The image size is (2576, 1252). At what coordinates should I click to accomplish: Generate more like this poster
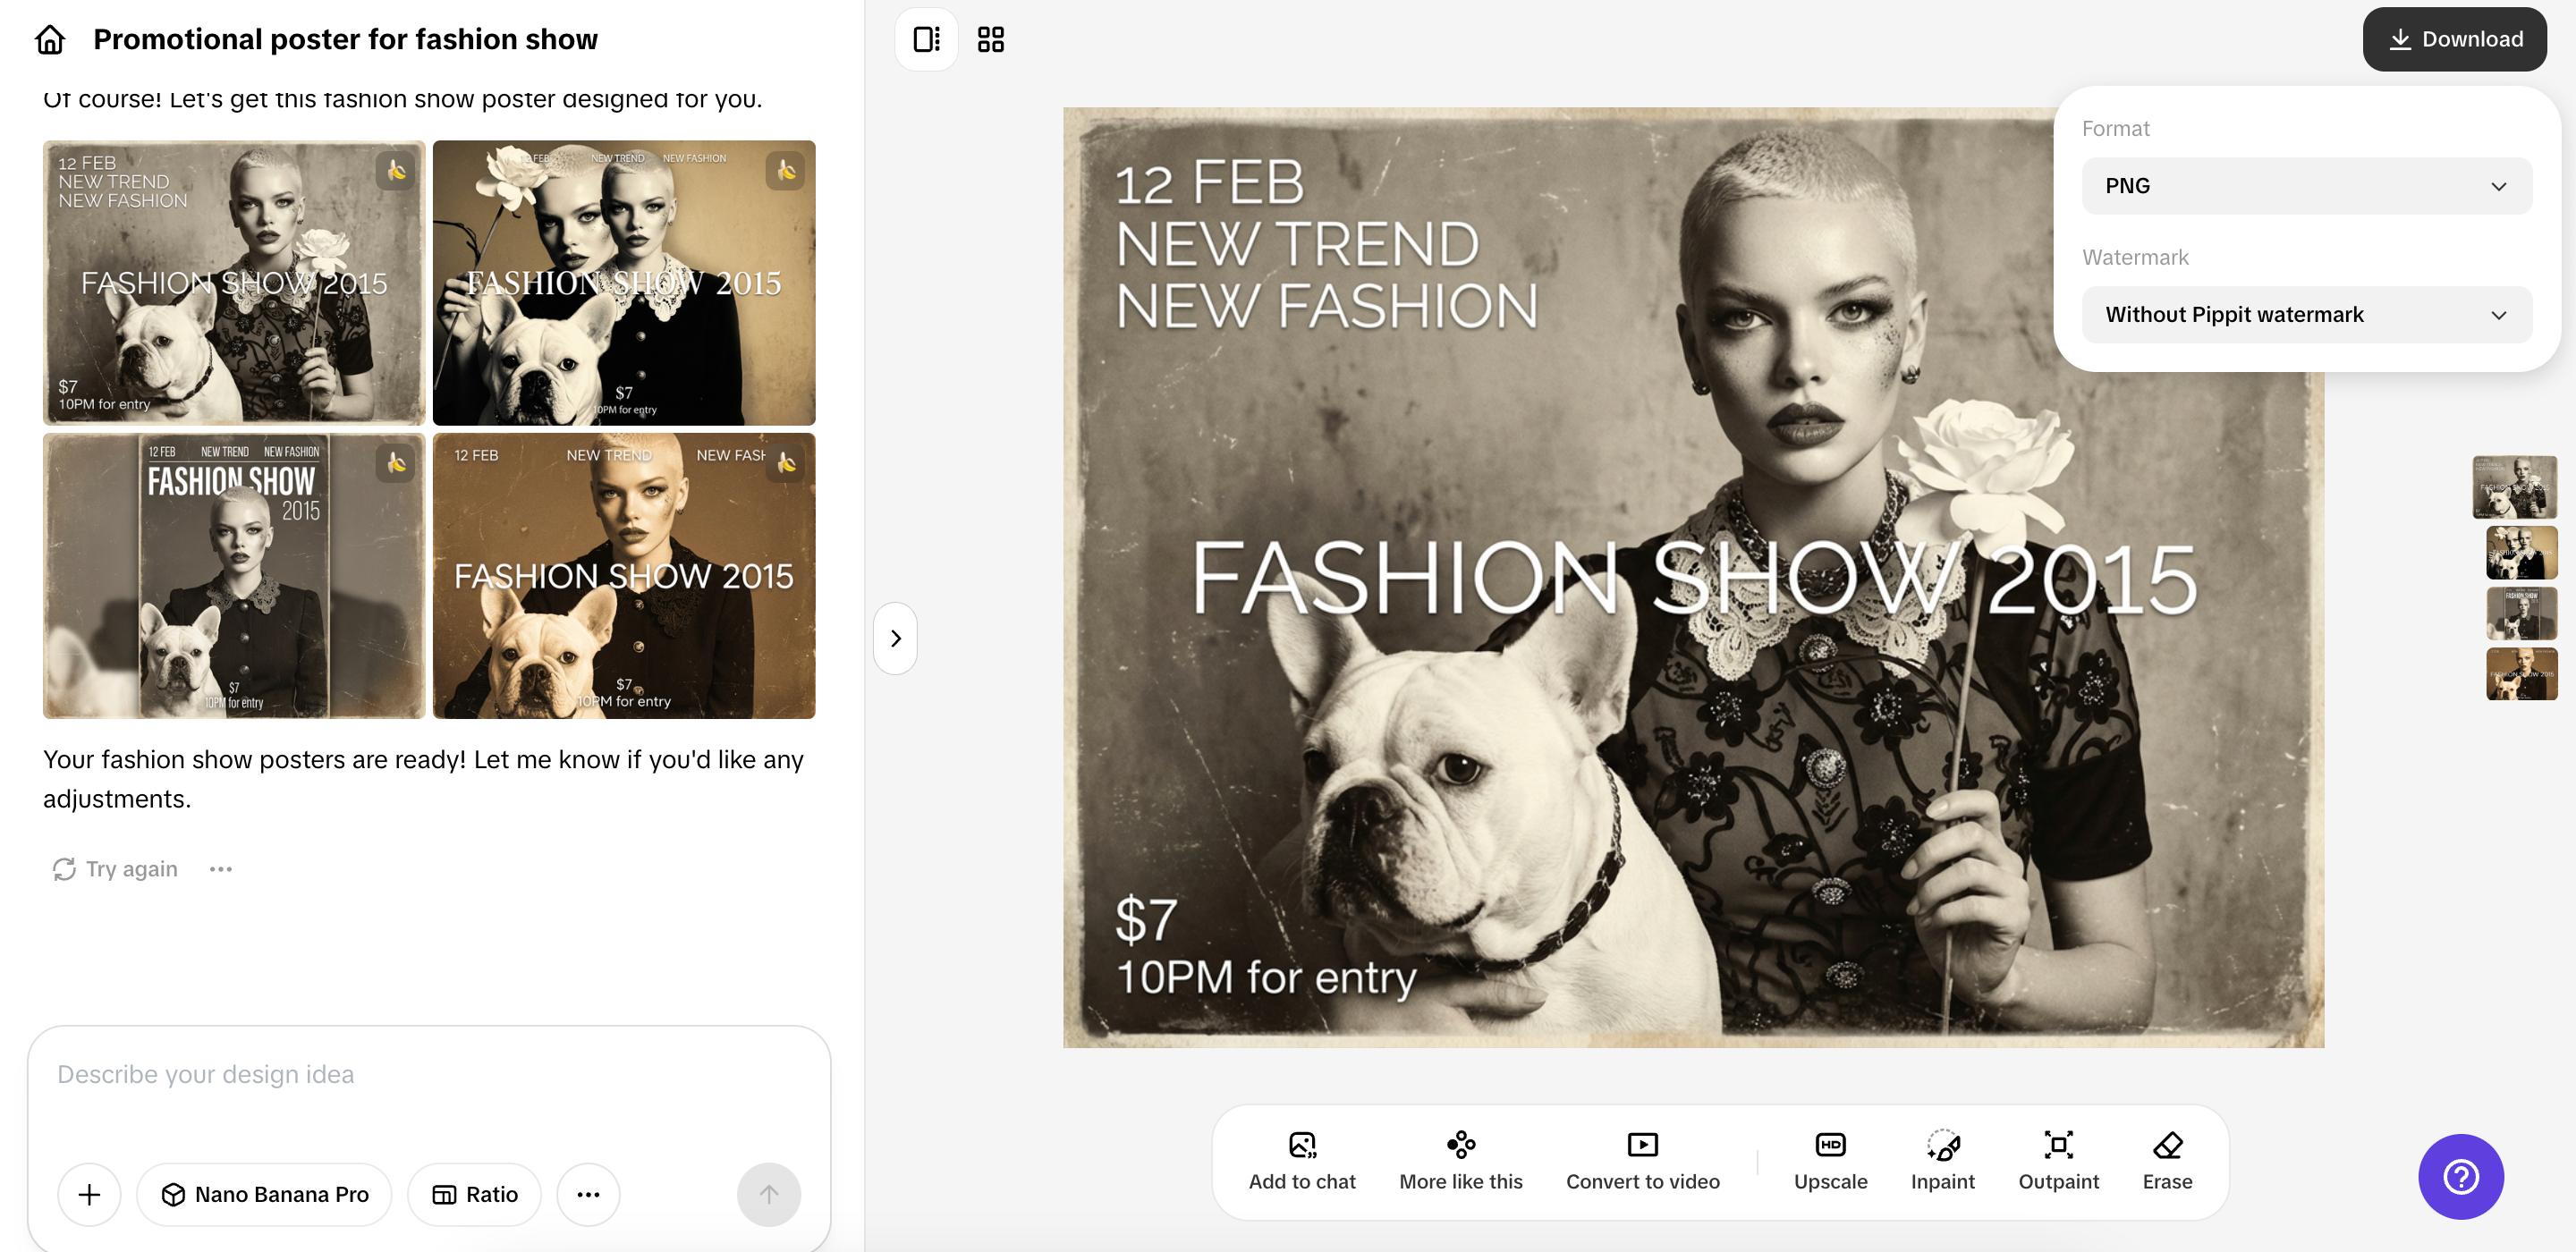coord(1461,1160)
